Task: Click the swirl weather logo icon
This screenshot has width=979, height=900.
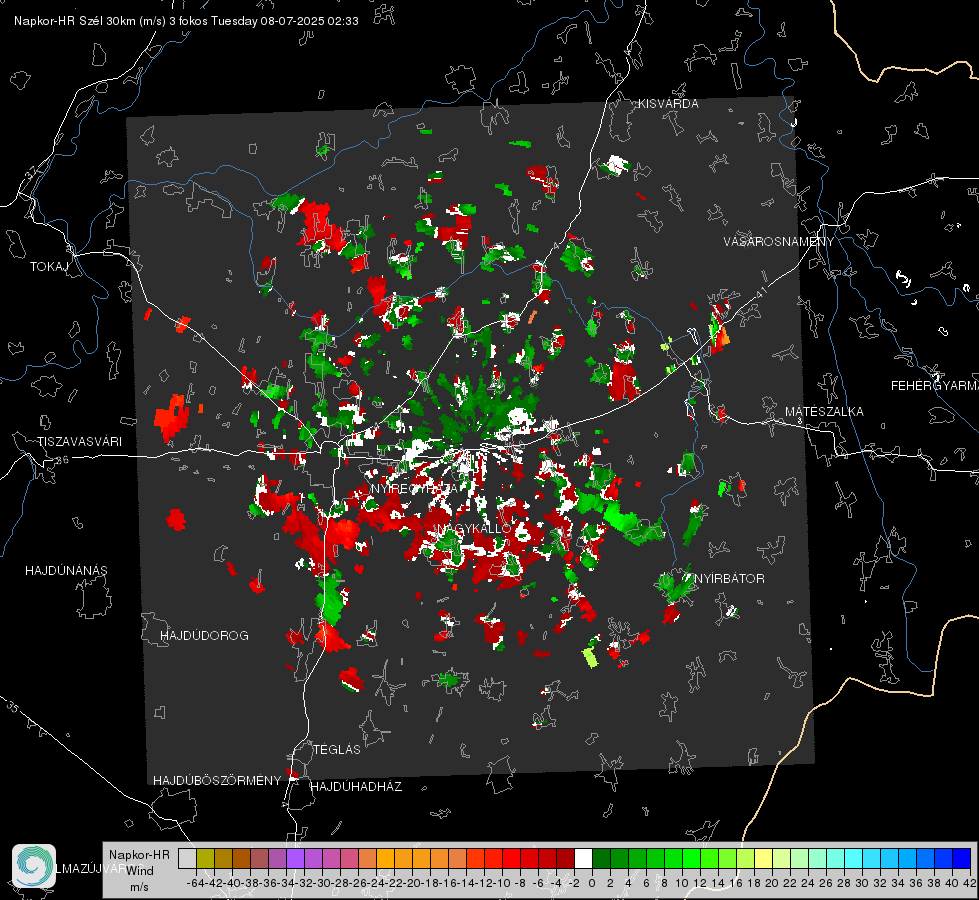Action: pos(34,866)
